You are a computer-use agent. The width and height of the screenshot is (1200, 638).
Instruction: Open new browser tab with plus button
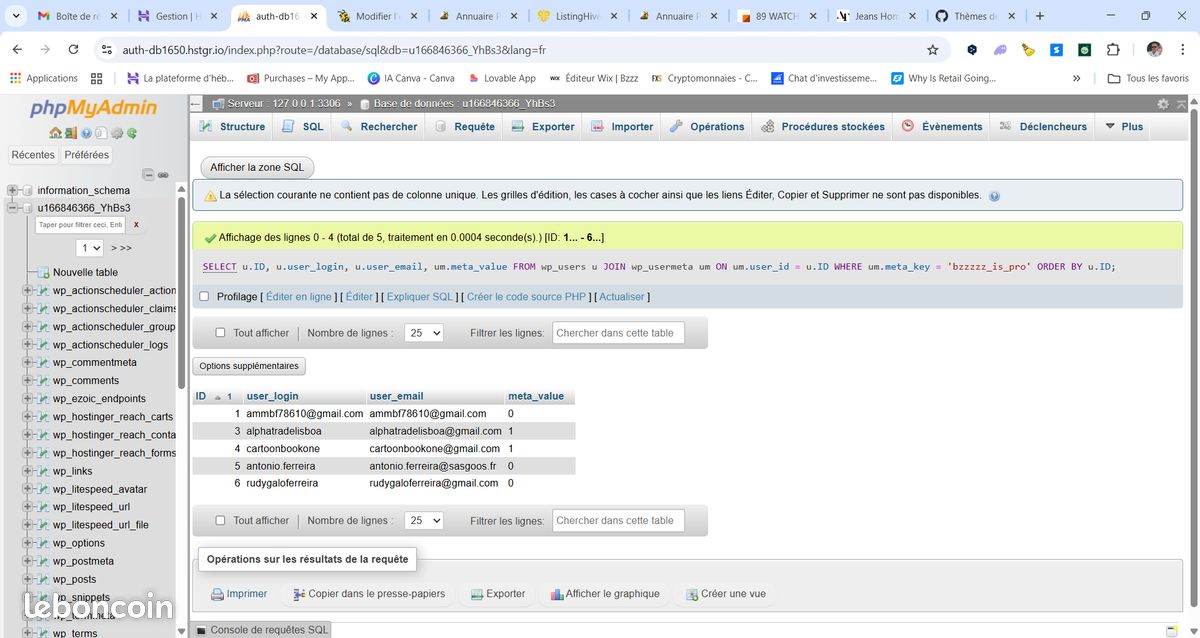1040,16
